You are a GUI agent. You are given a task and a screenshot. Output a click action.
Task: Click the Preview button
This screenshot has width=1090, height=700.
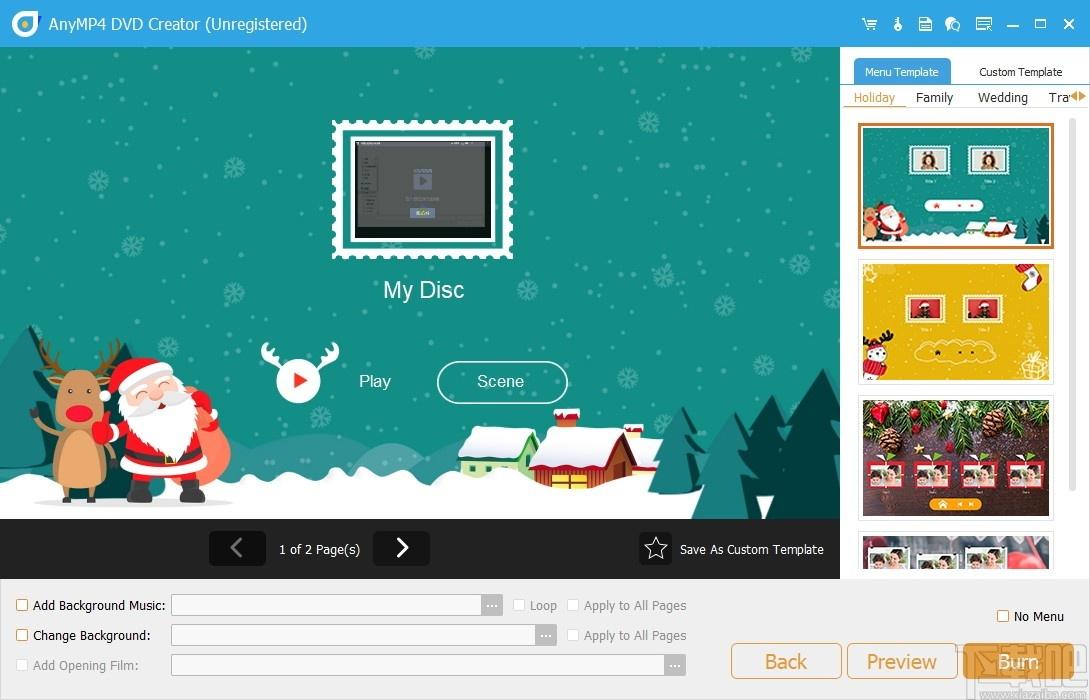click(902, 661)
